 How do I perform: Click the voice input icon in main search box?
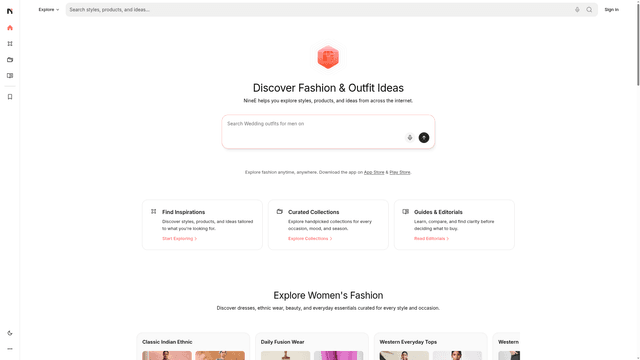[x=410, y=138]
